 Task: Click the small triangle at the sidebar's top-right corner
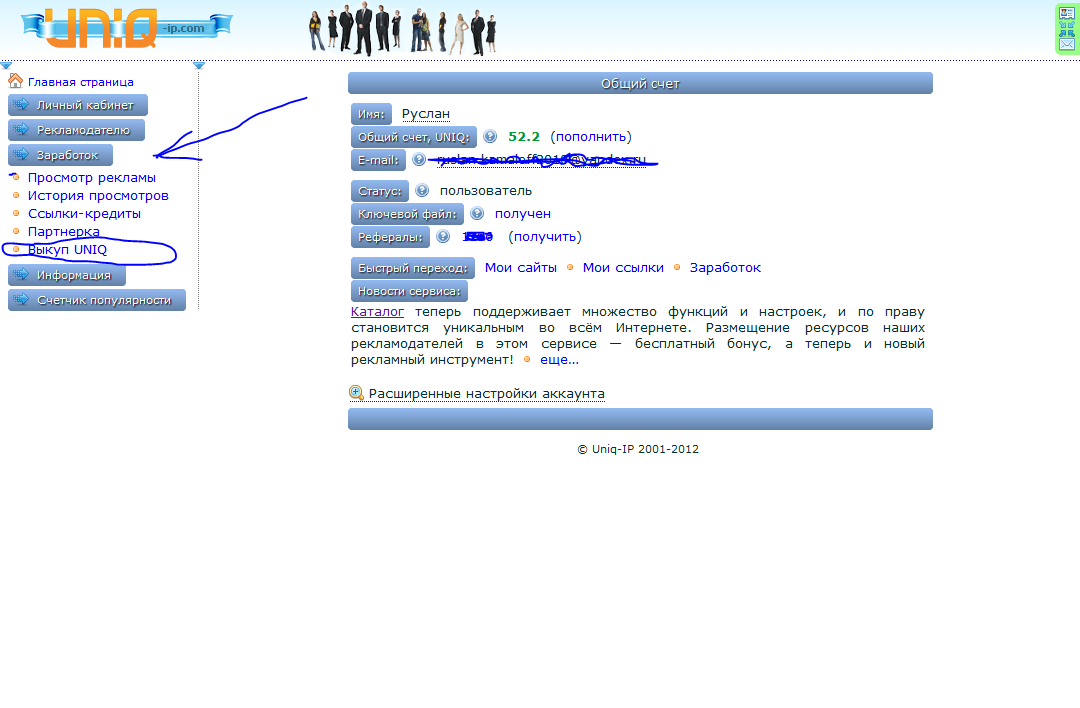pos(199,65)
